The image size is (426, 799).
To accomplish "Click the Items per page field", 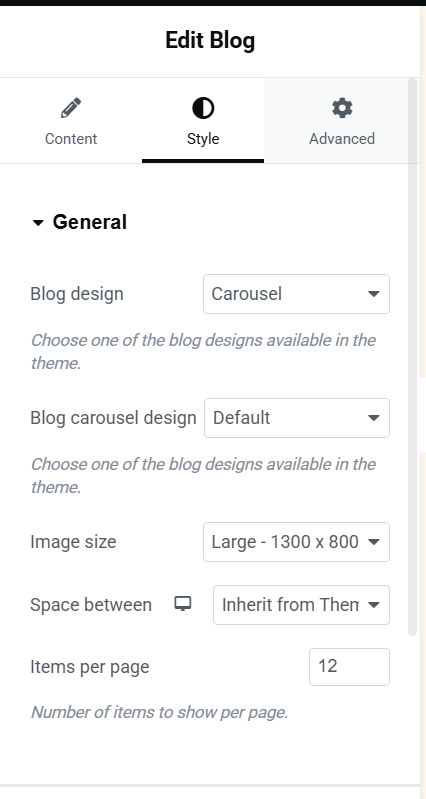I will [350, 667].
